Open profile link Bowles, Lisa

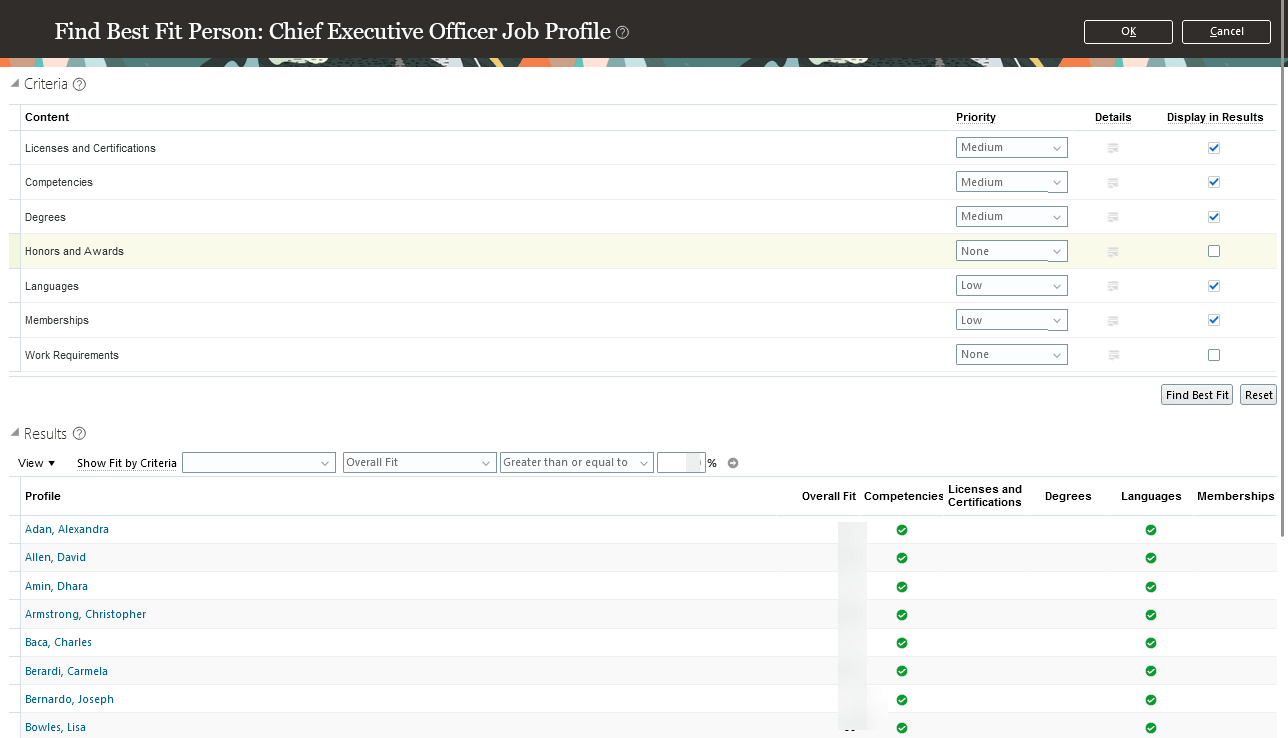tap(55, 728)
